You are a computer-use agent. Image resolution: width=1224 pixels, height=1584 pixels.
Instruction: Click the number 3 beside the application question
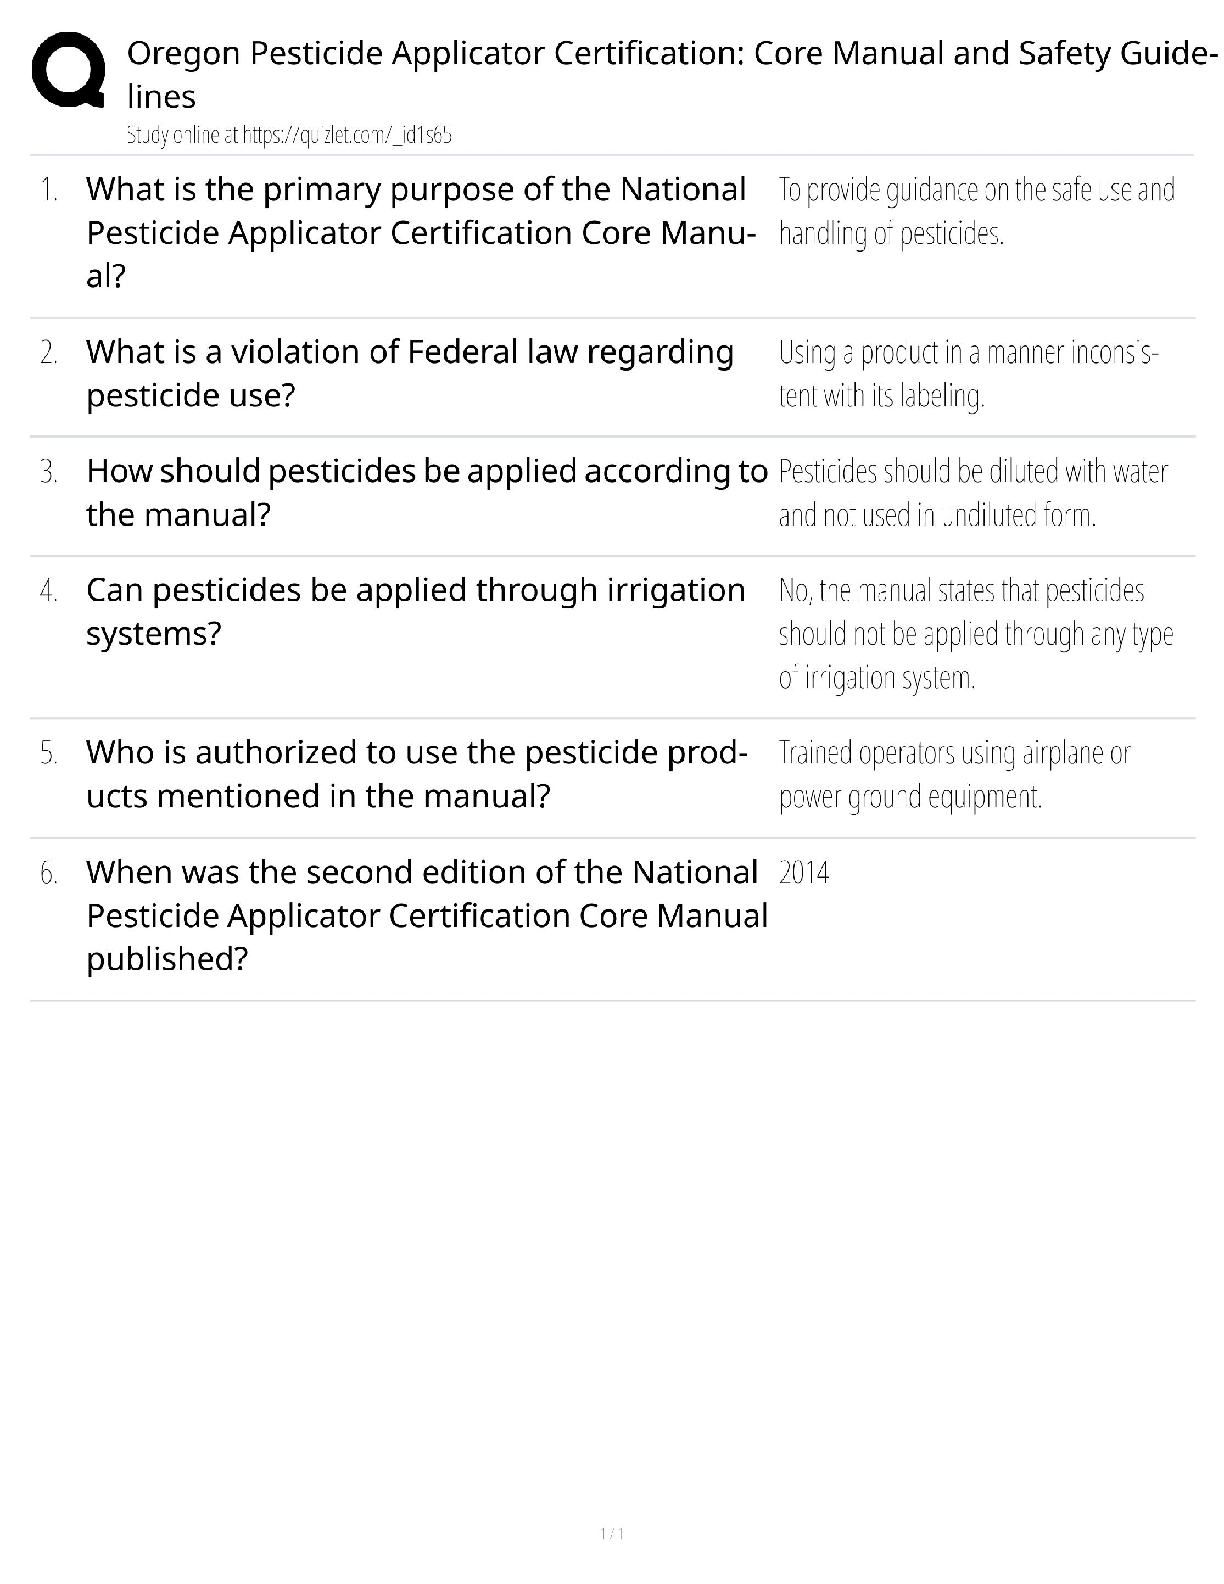[x=49, y=472]
